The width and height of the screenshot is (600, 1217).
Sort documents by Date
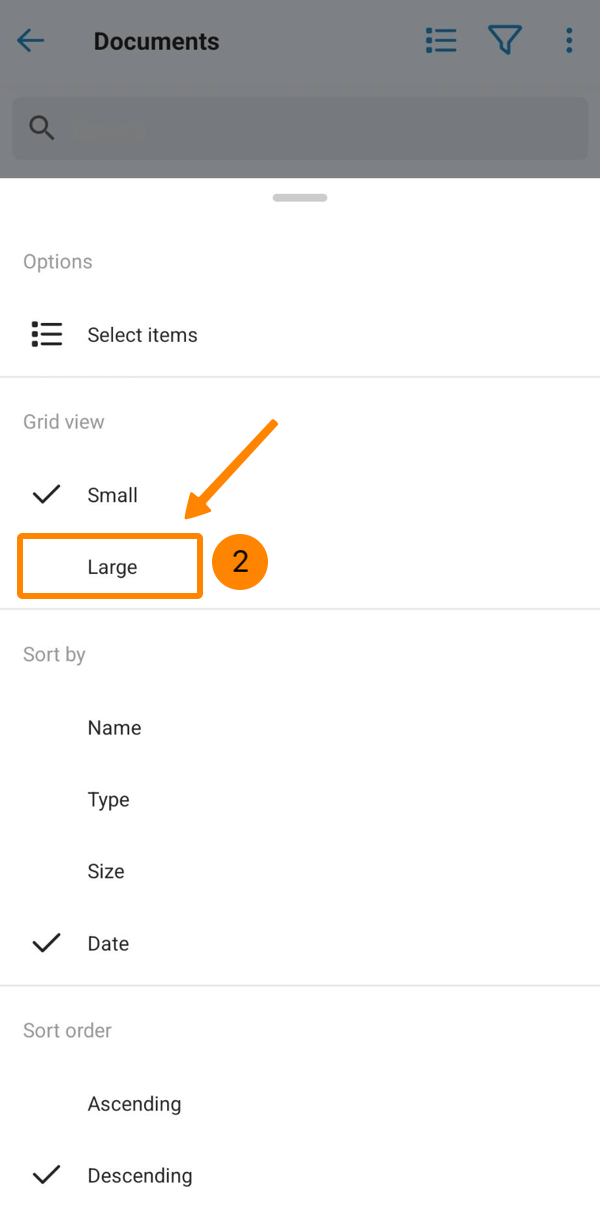point(108,943)
